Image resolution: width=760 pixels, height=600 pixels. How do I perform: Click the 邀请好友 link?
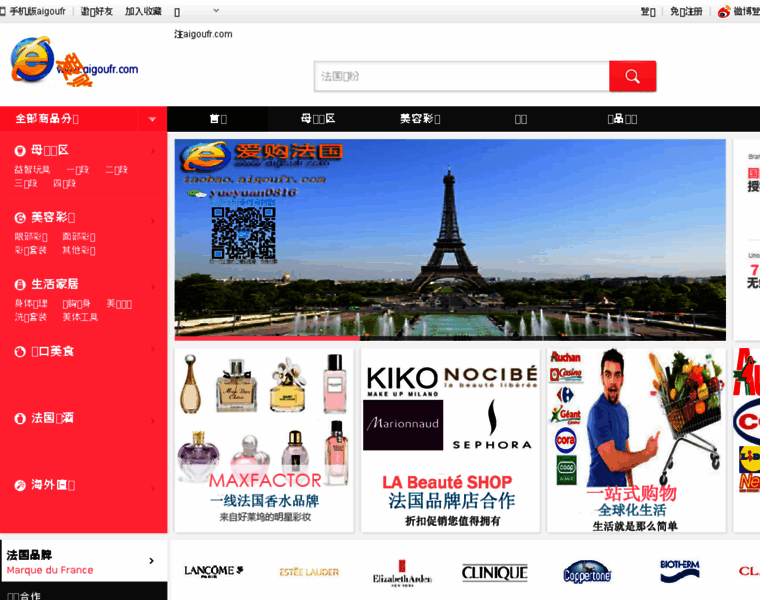click(x=96, y=11)
